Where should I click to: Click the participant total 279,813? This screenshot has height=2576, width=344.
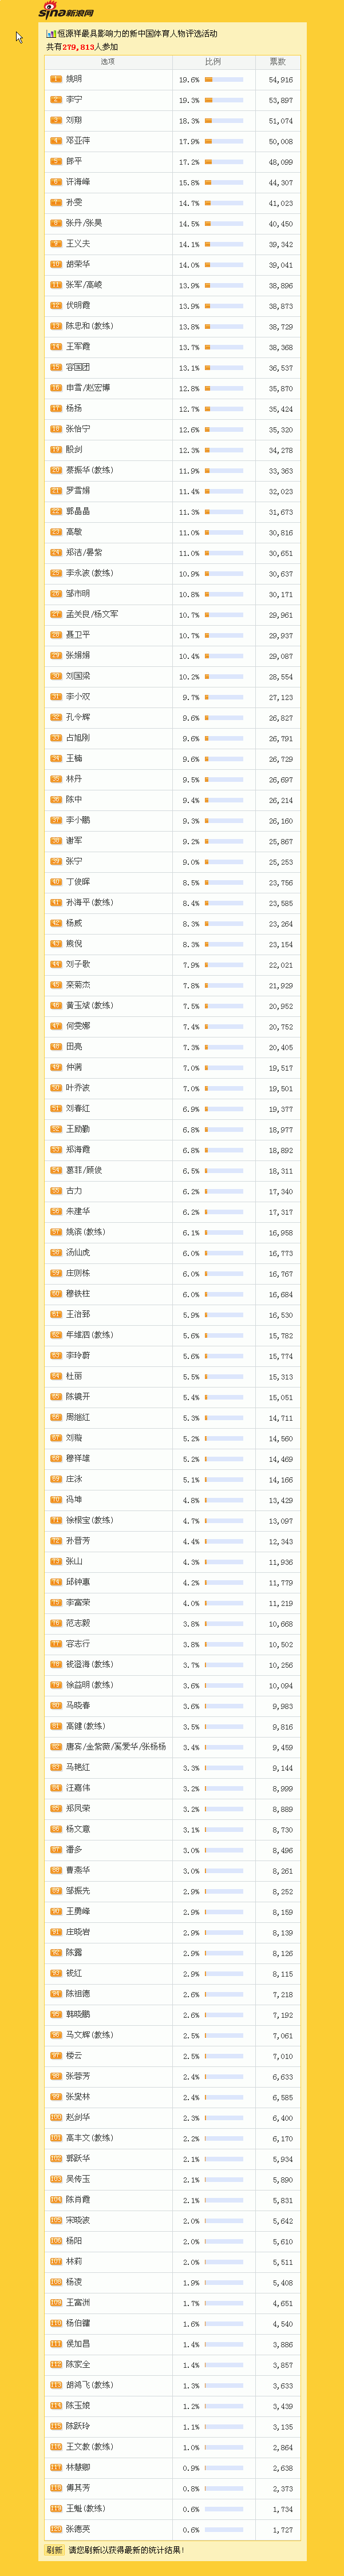[78, 47]
